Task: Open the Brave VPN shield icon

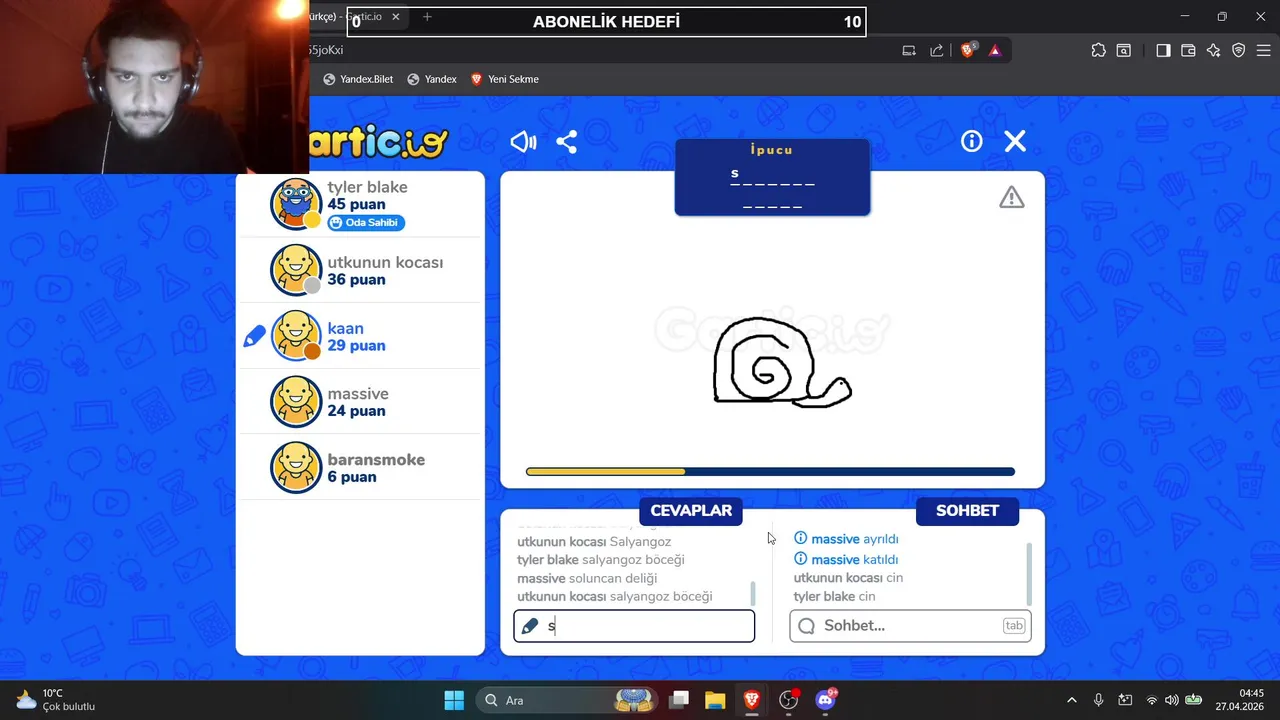Action: click(1238, 50)
